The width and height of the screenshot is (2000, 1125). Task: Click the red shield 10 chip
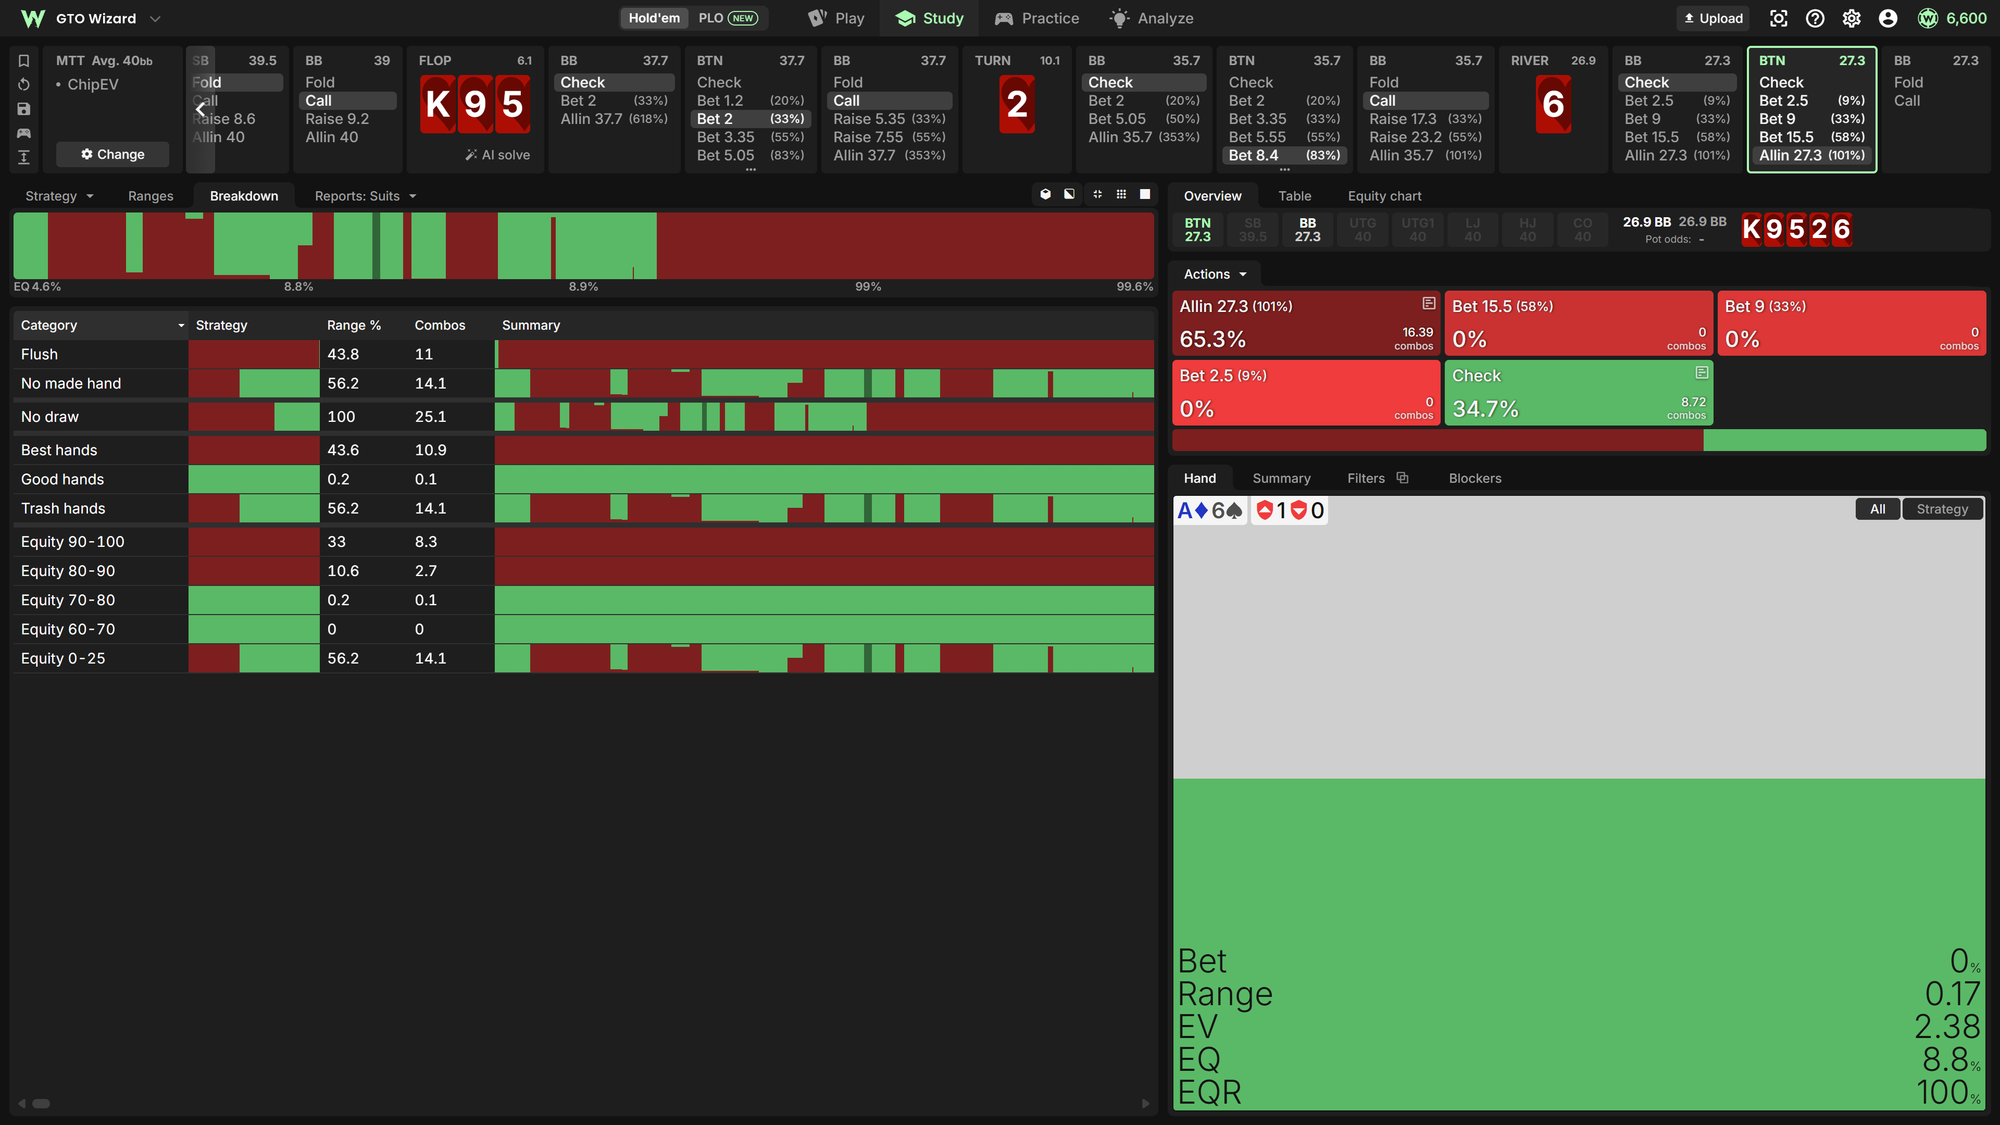(x=1290, y=511)
